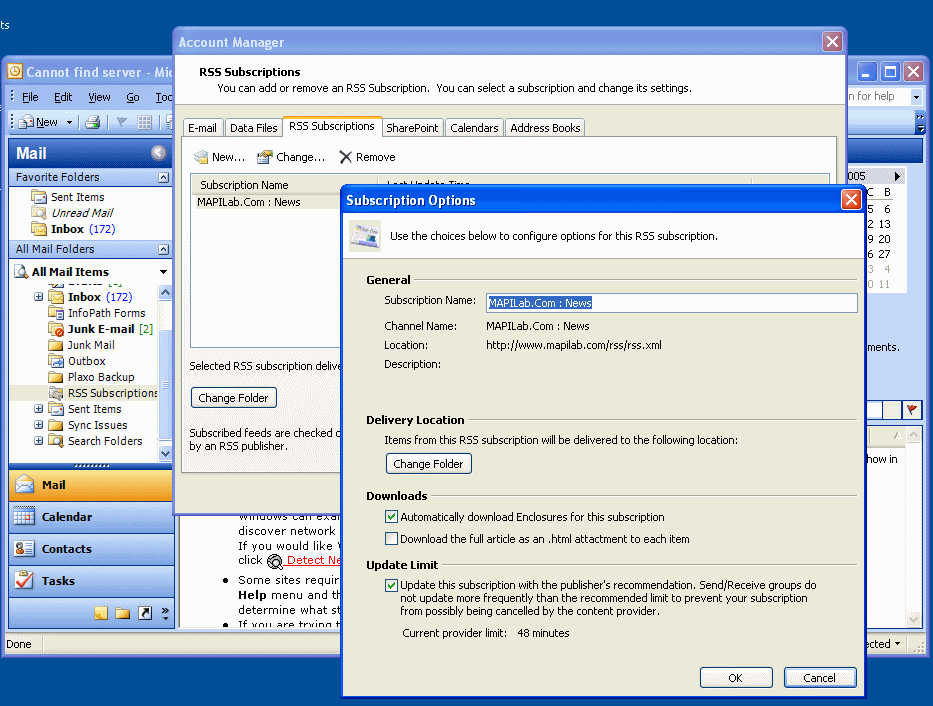Open the All Mail Items dropdown arrow
Screen dimensions: 933x706
coord(164,272)
